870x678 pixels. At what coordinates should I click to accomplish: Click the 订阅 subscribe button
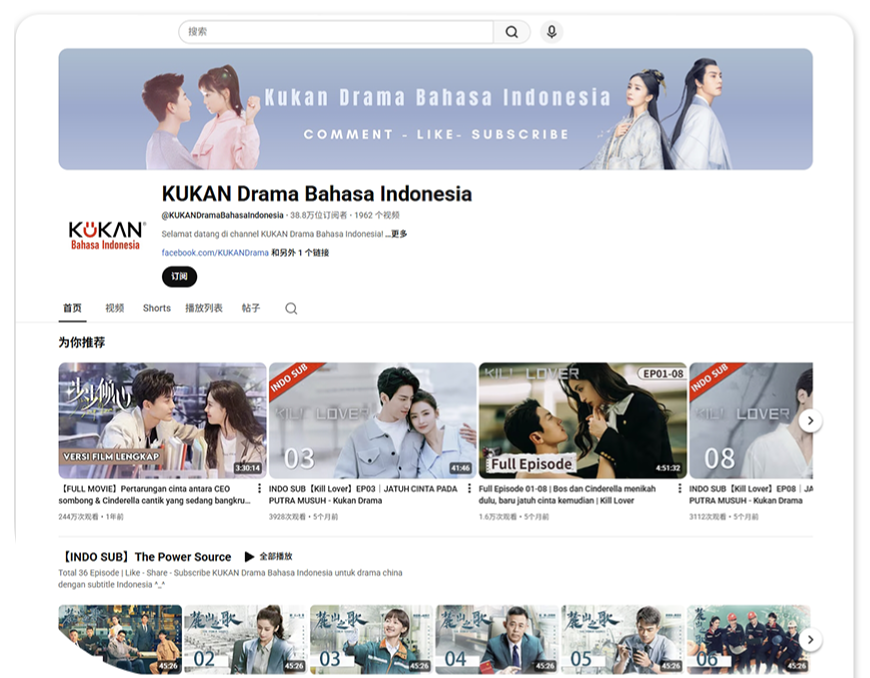179,277
